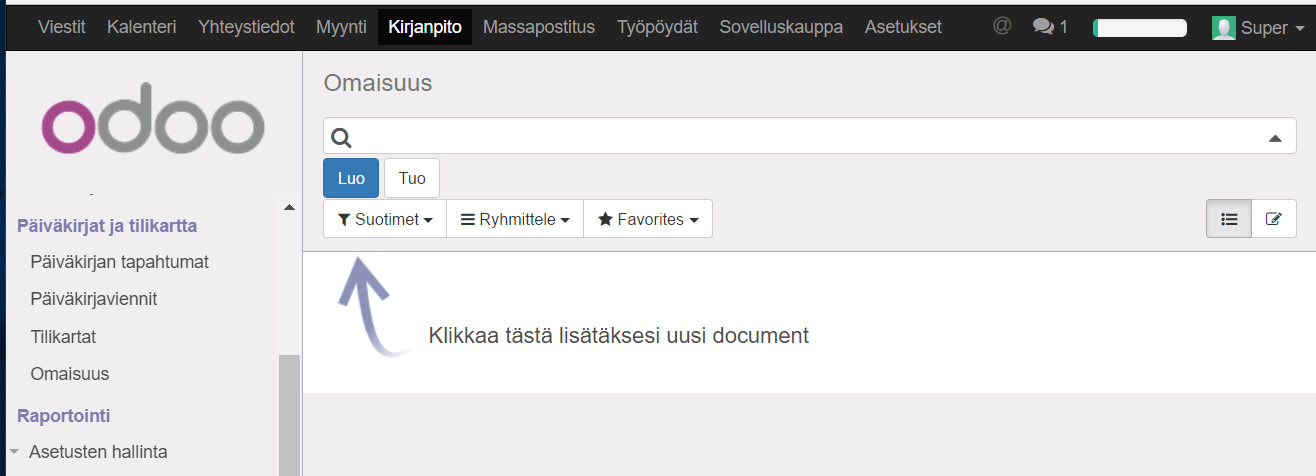
Task: Open the Kalenteri menu
Action: [x=142, y=27]
